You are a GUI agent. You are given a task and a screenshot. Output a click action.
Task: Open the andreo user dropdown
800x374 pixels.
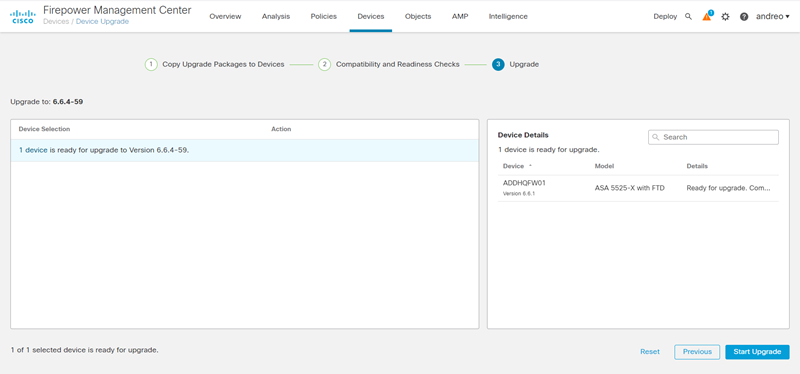[772, 16]
